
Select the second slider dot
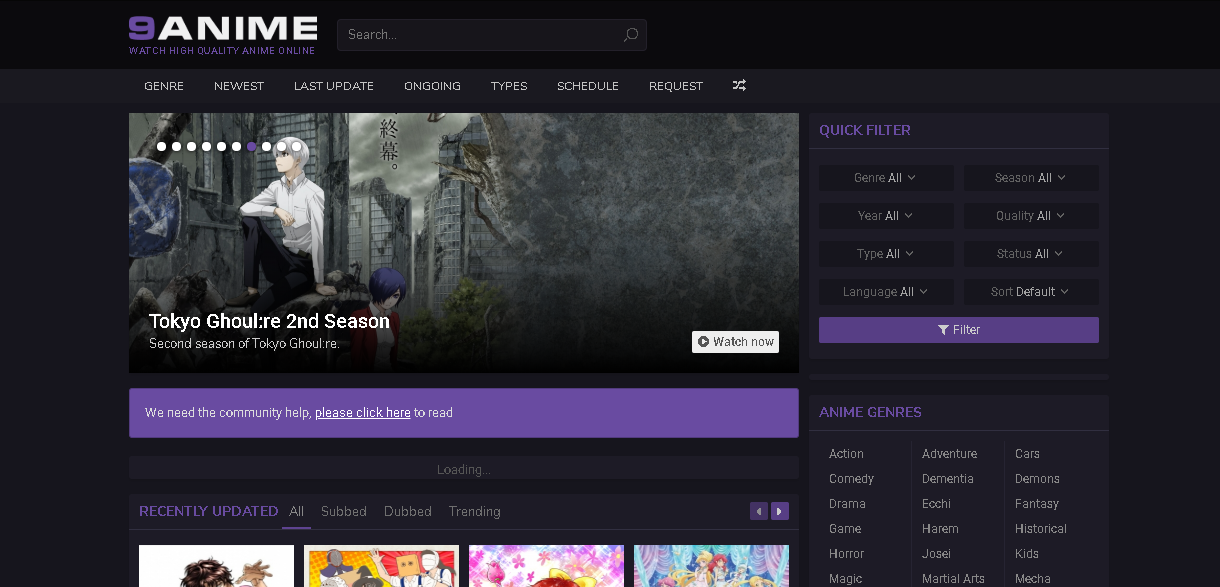pos(176,146)
